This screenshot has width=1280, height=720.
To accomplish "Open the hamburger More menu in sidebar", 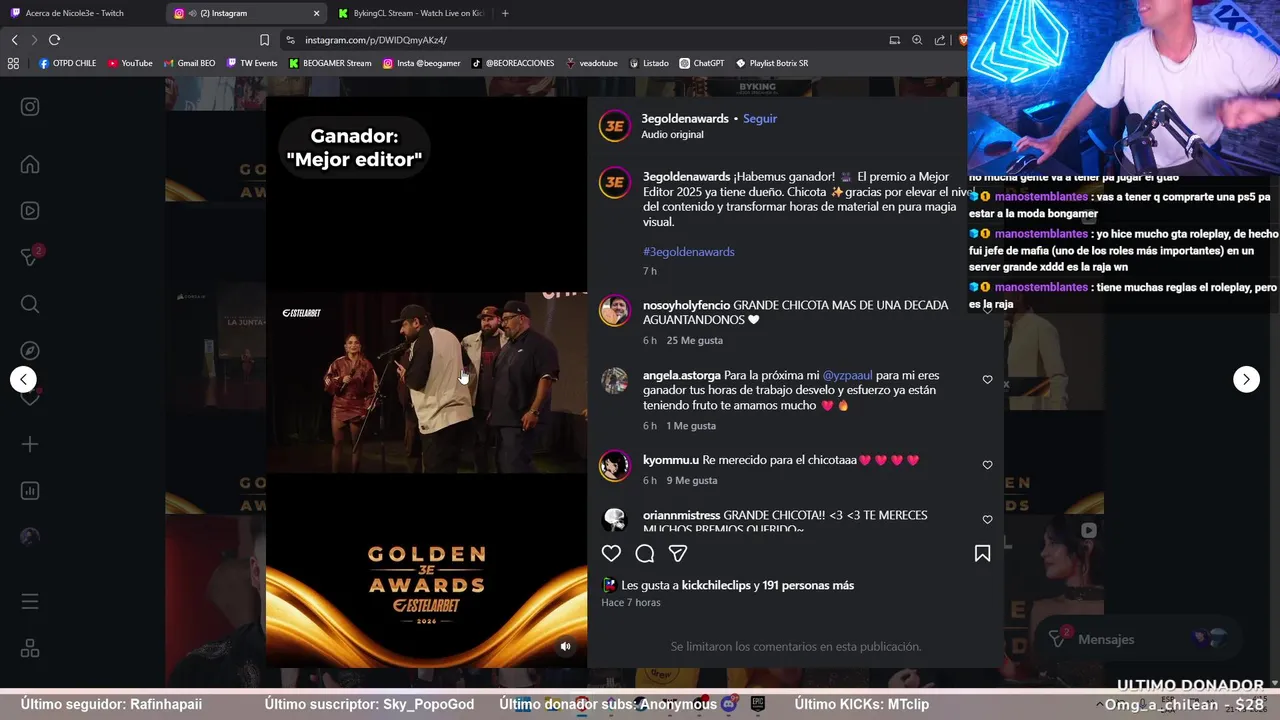I will [30, 602].
